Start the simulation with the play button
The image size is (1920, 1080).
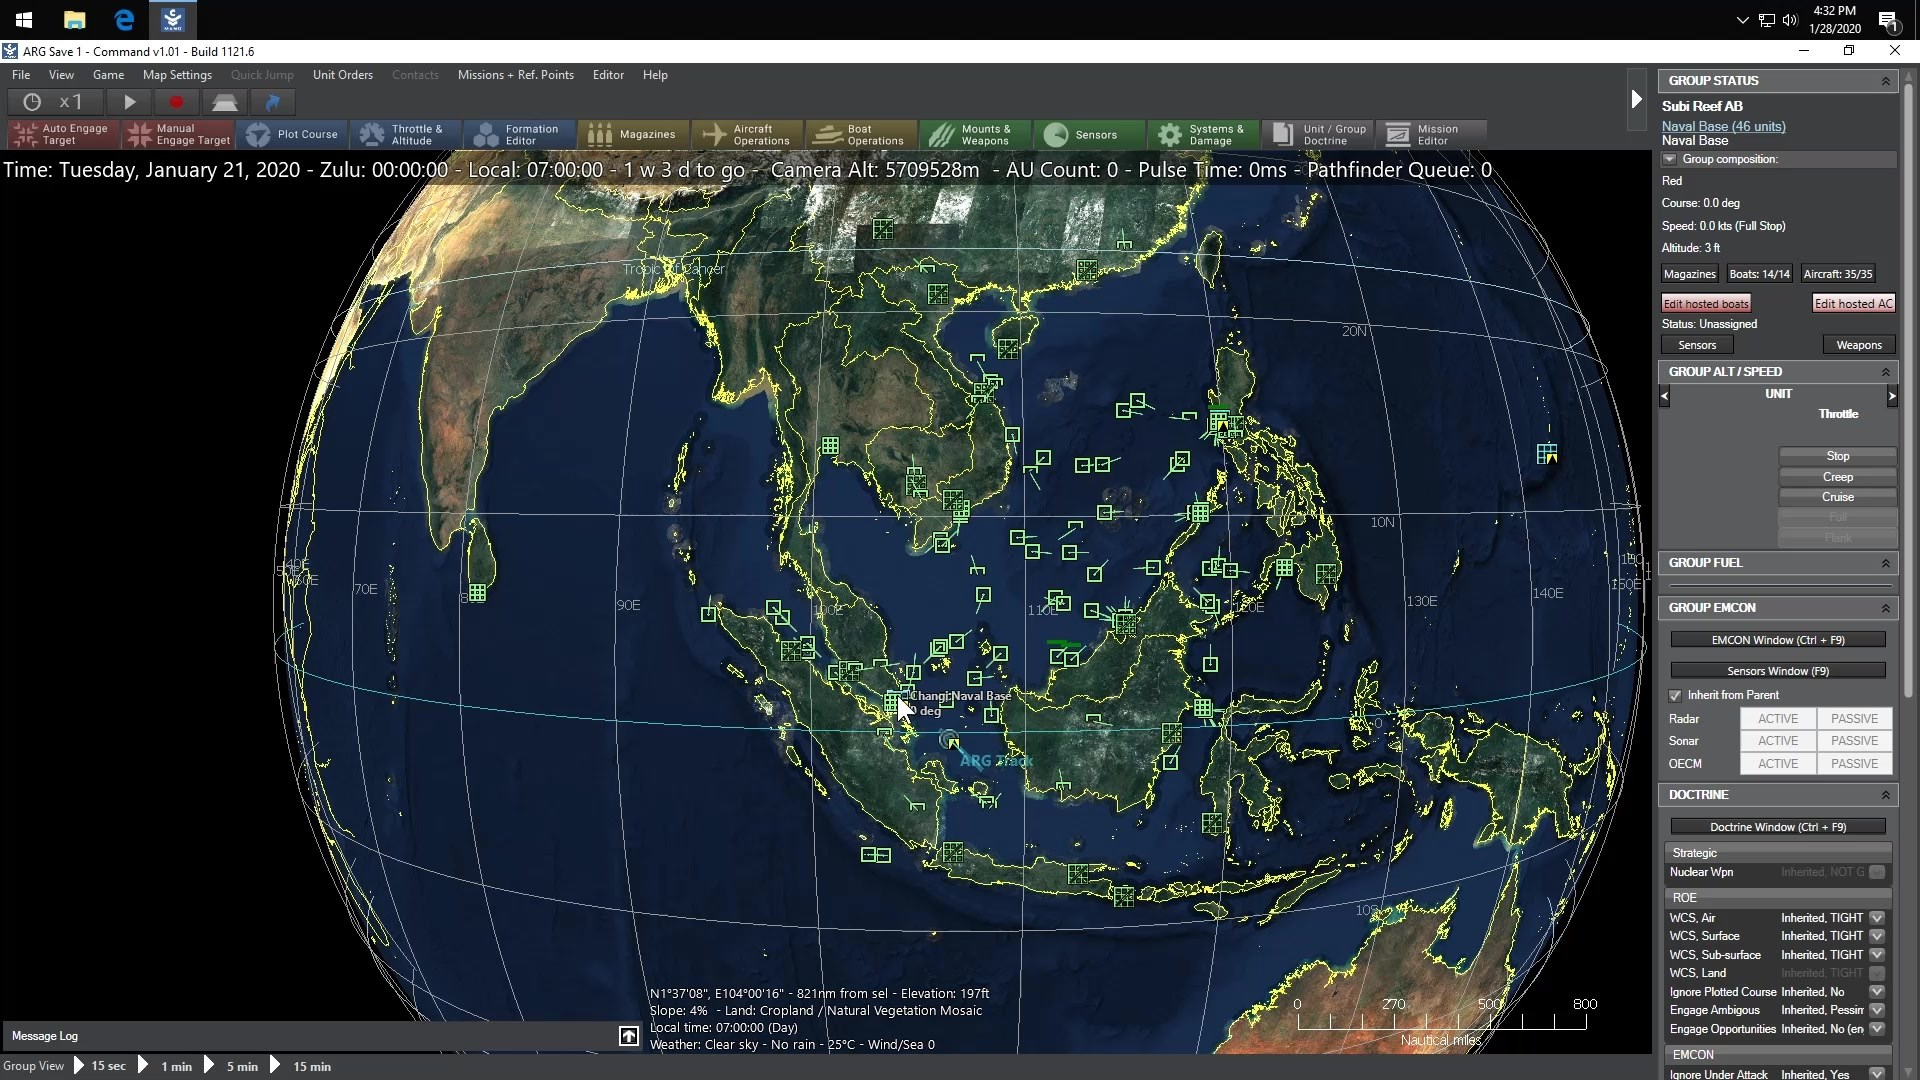(129, 102)
